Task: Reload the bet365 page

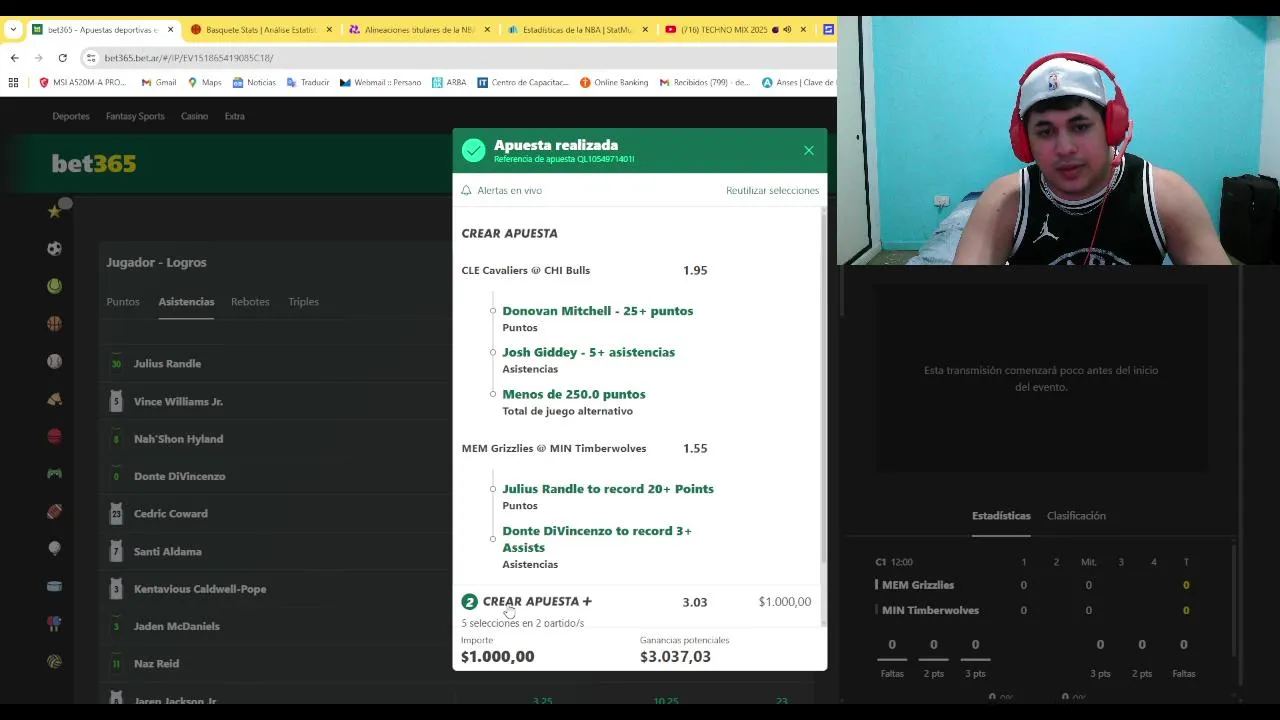Action: coord(62,58)
